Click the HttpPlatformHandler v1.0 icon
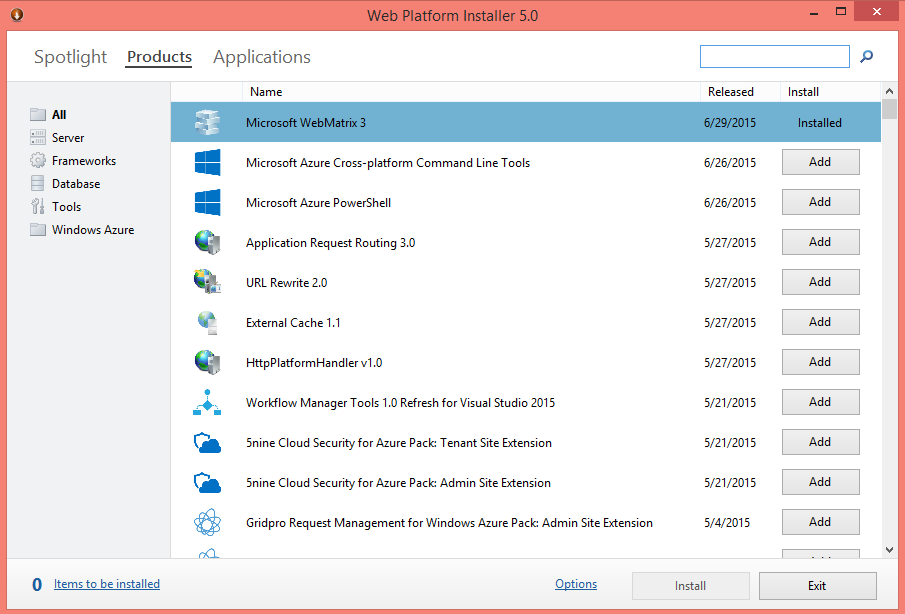The image size is (905, 614). coord(207,362)
